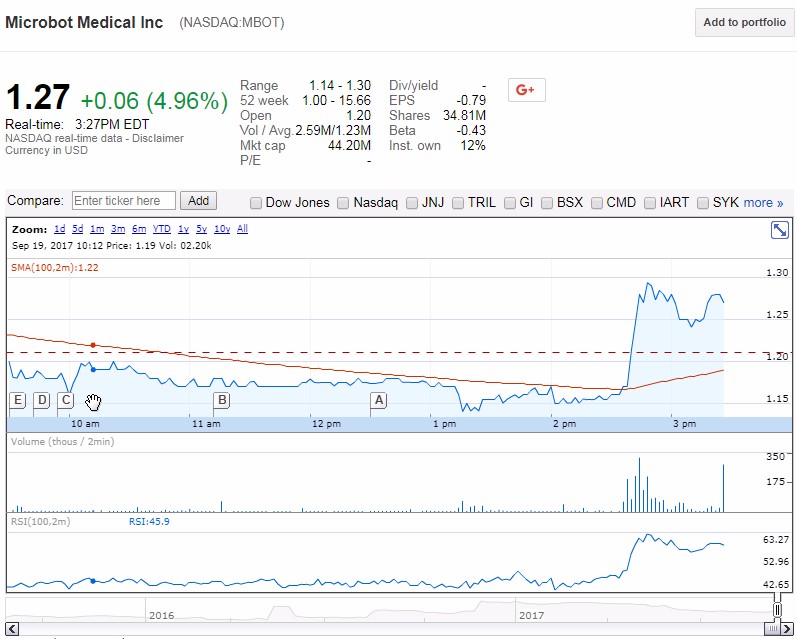Grab the timeline range handle
Viewport: 797px width, 639px height.
777,609
